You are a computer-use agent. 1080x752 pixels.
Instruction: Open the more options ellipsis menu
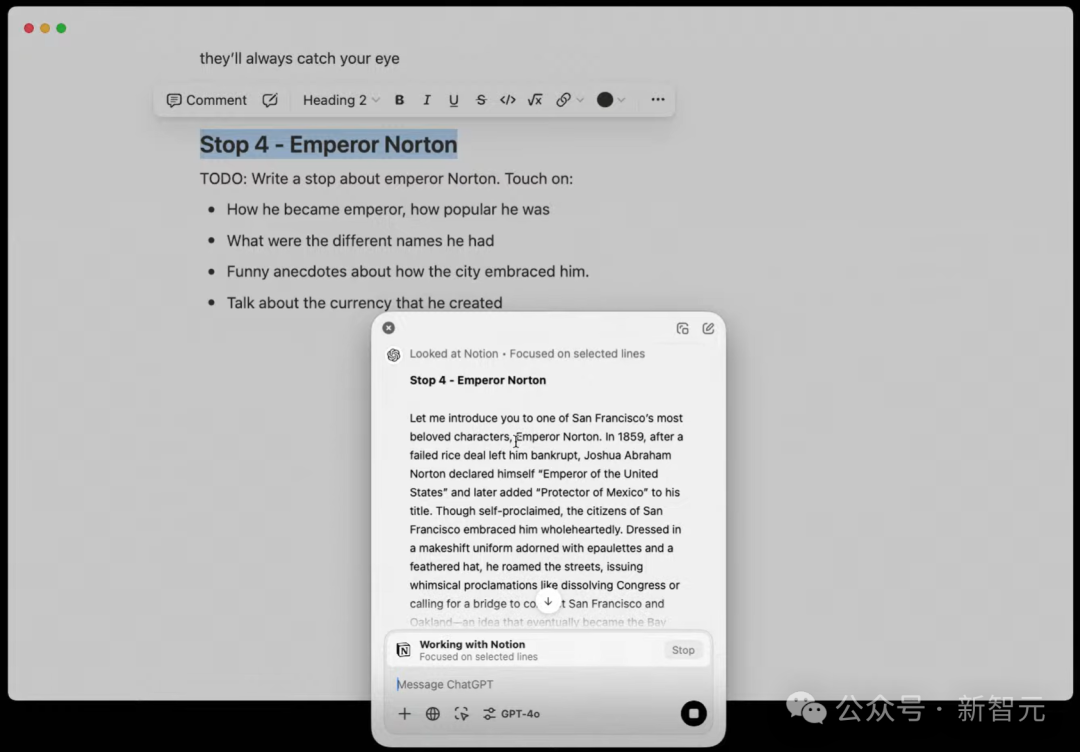(658, 100)
